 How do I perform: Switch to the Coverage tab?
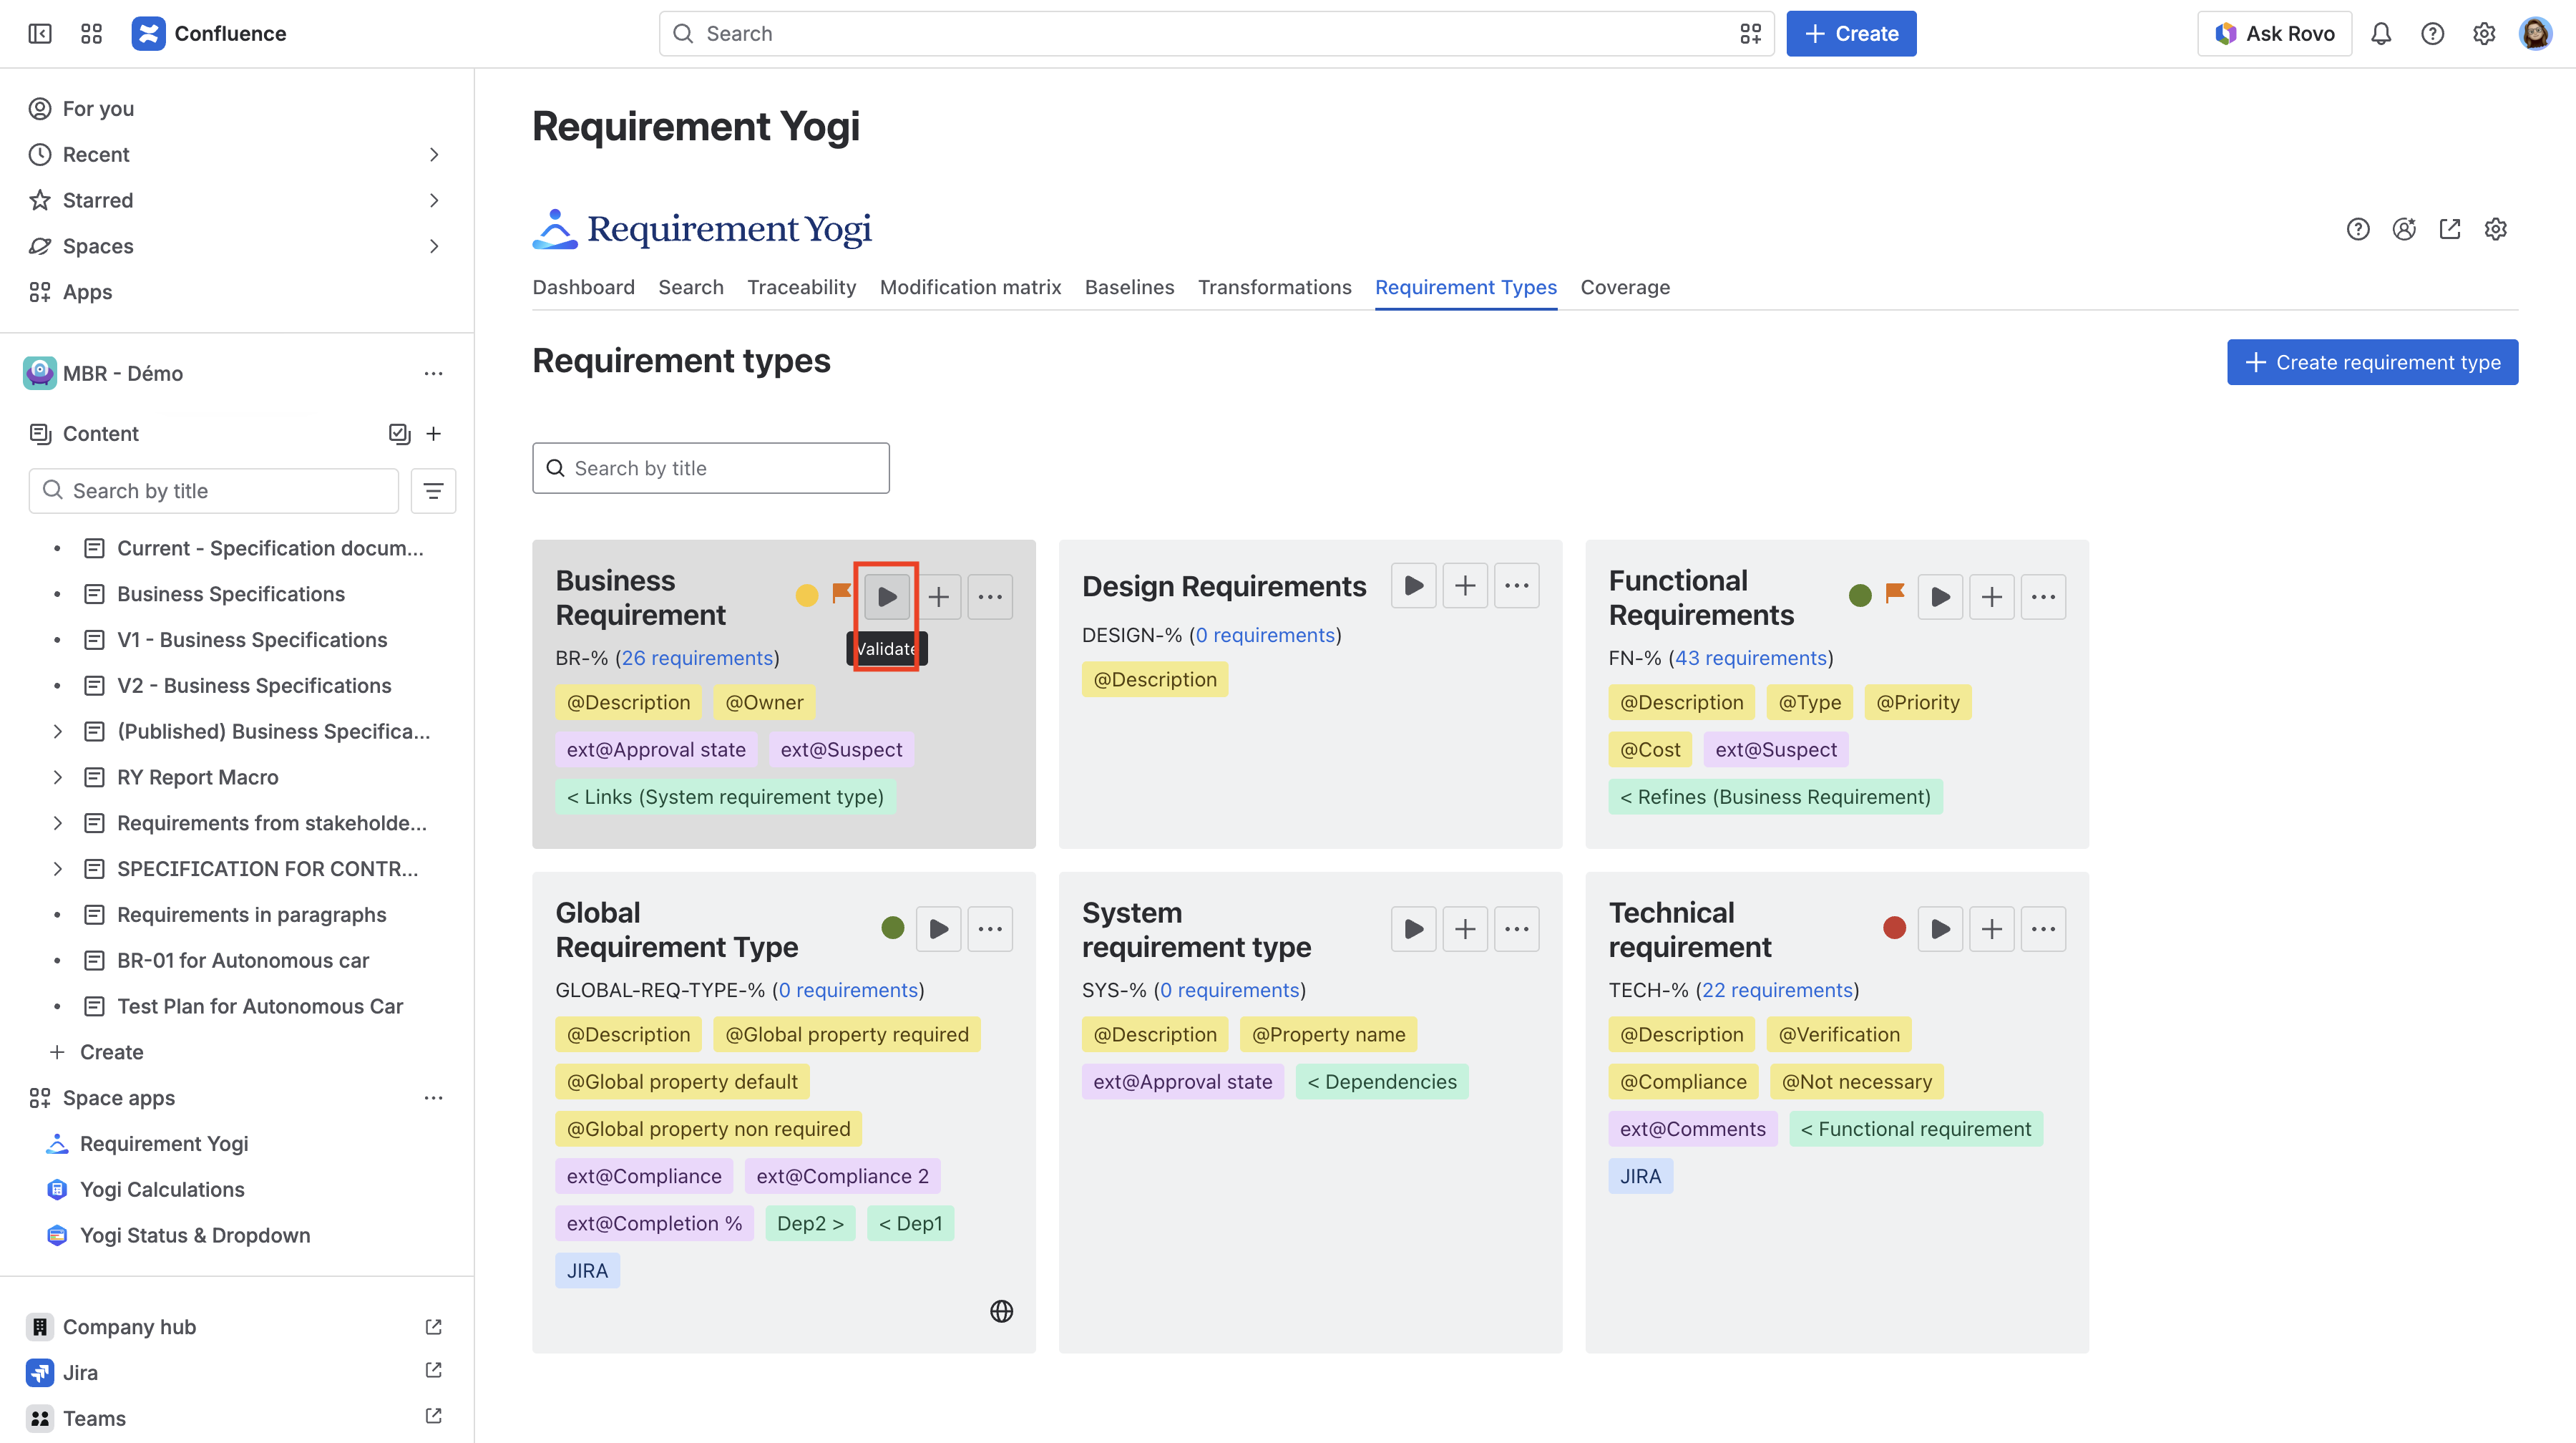[x=1625, y=288]
